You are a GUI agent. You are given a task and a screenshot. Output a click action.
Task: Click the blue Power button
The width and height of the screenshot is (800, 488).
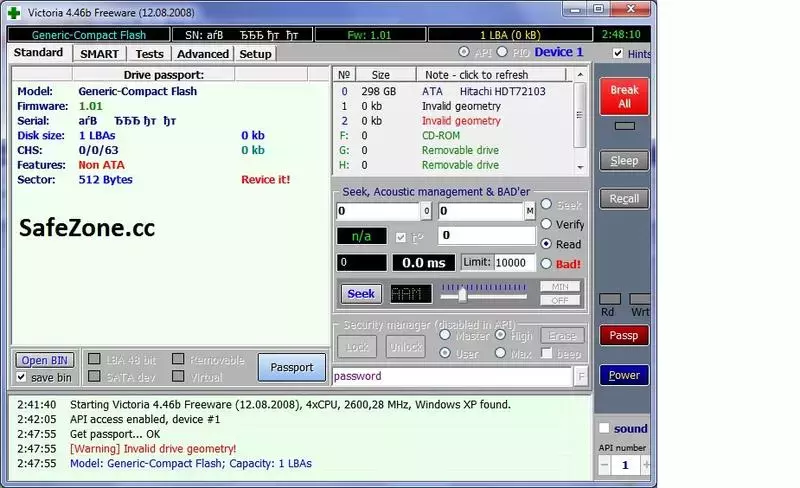[624, 375]
